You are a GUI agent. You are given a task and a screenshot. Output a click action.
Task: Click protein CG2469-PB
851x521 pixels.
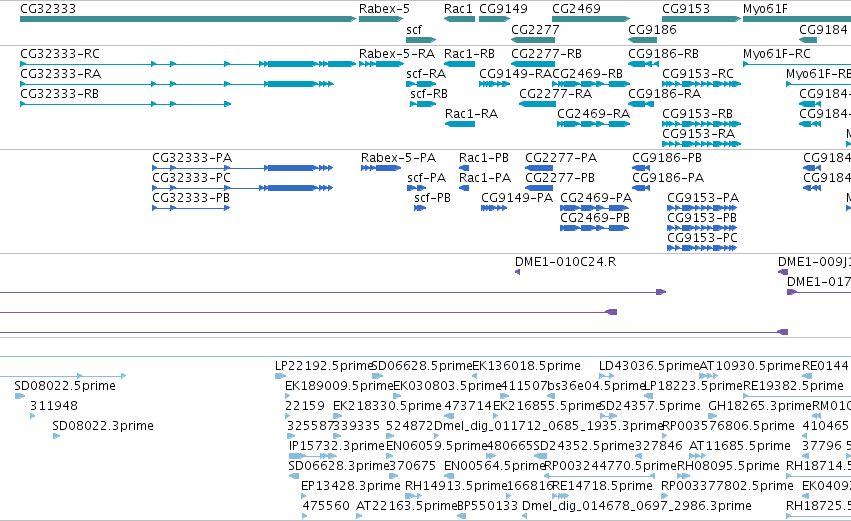pyautogui.click(x=595, y=218)
